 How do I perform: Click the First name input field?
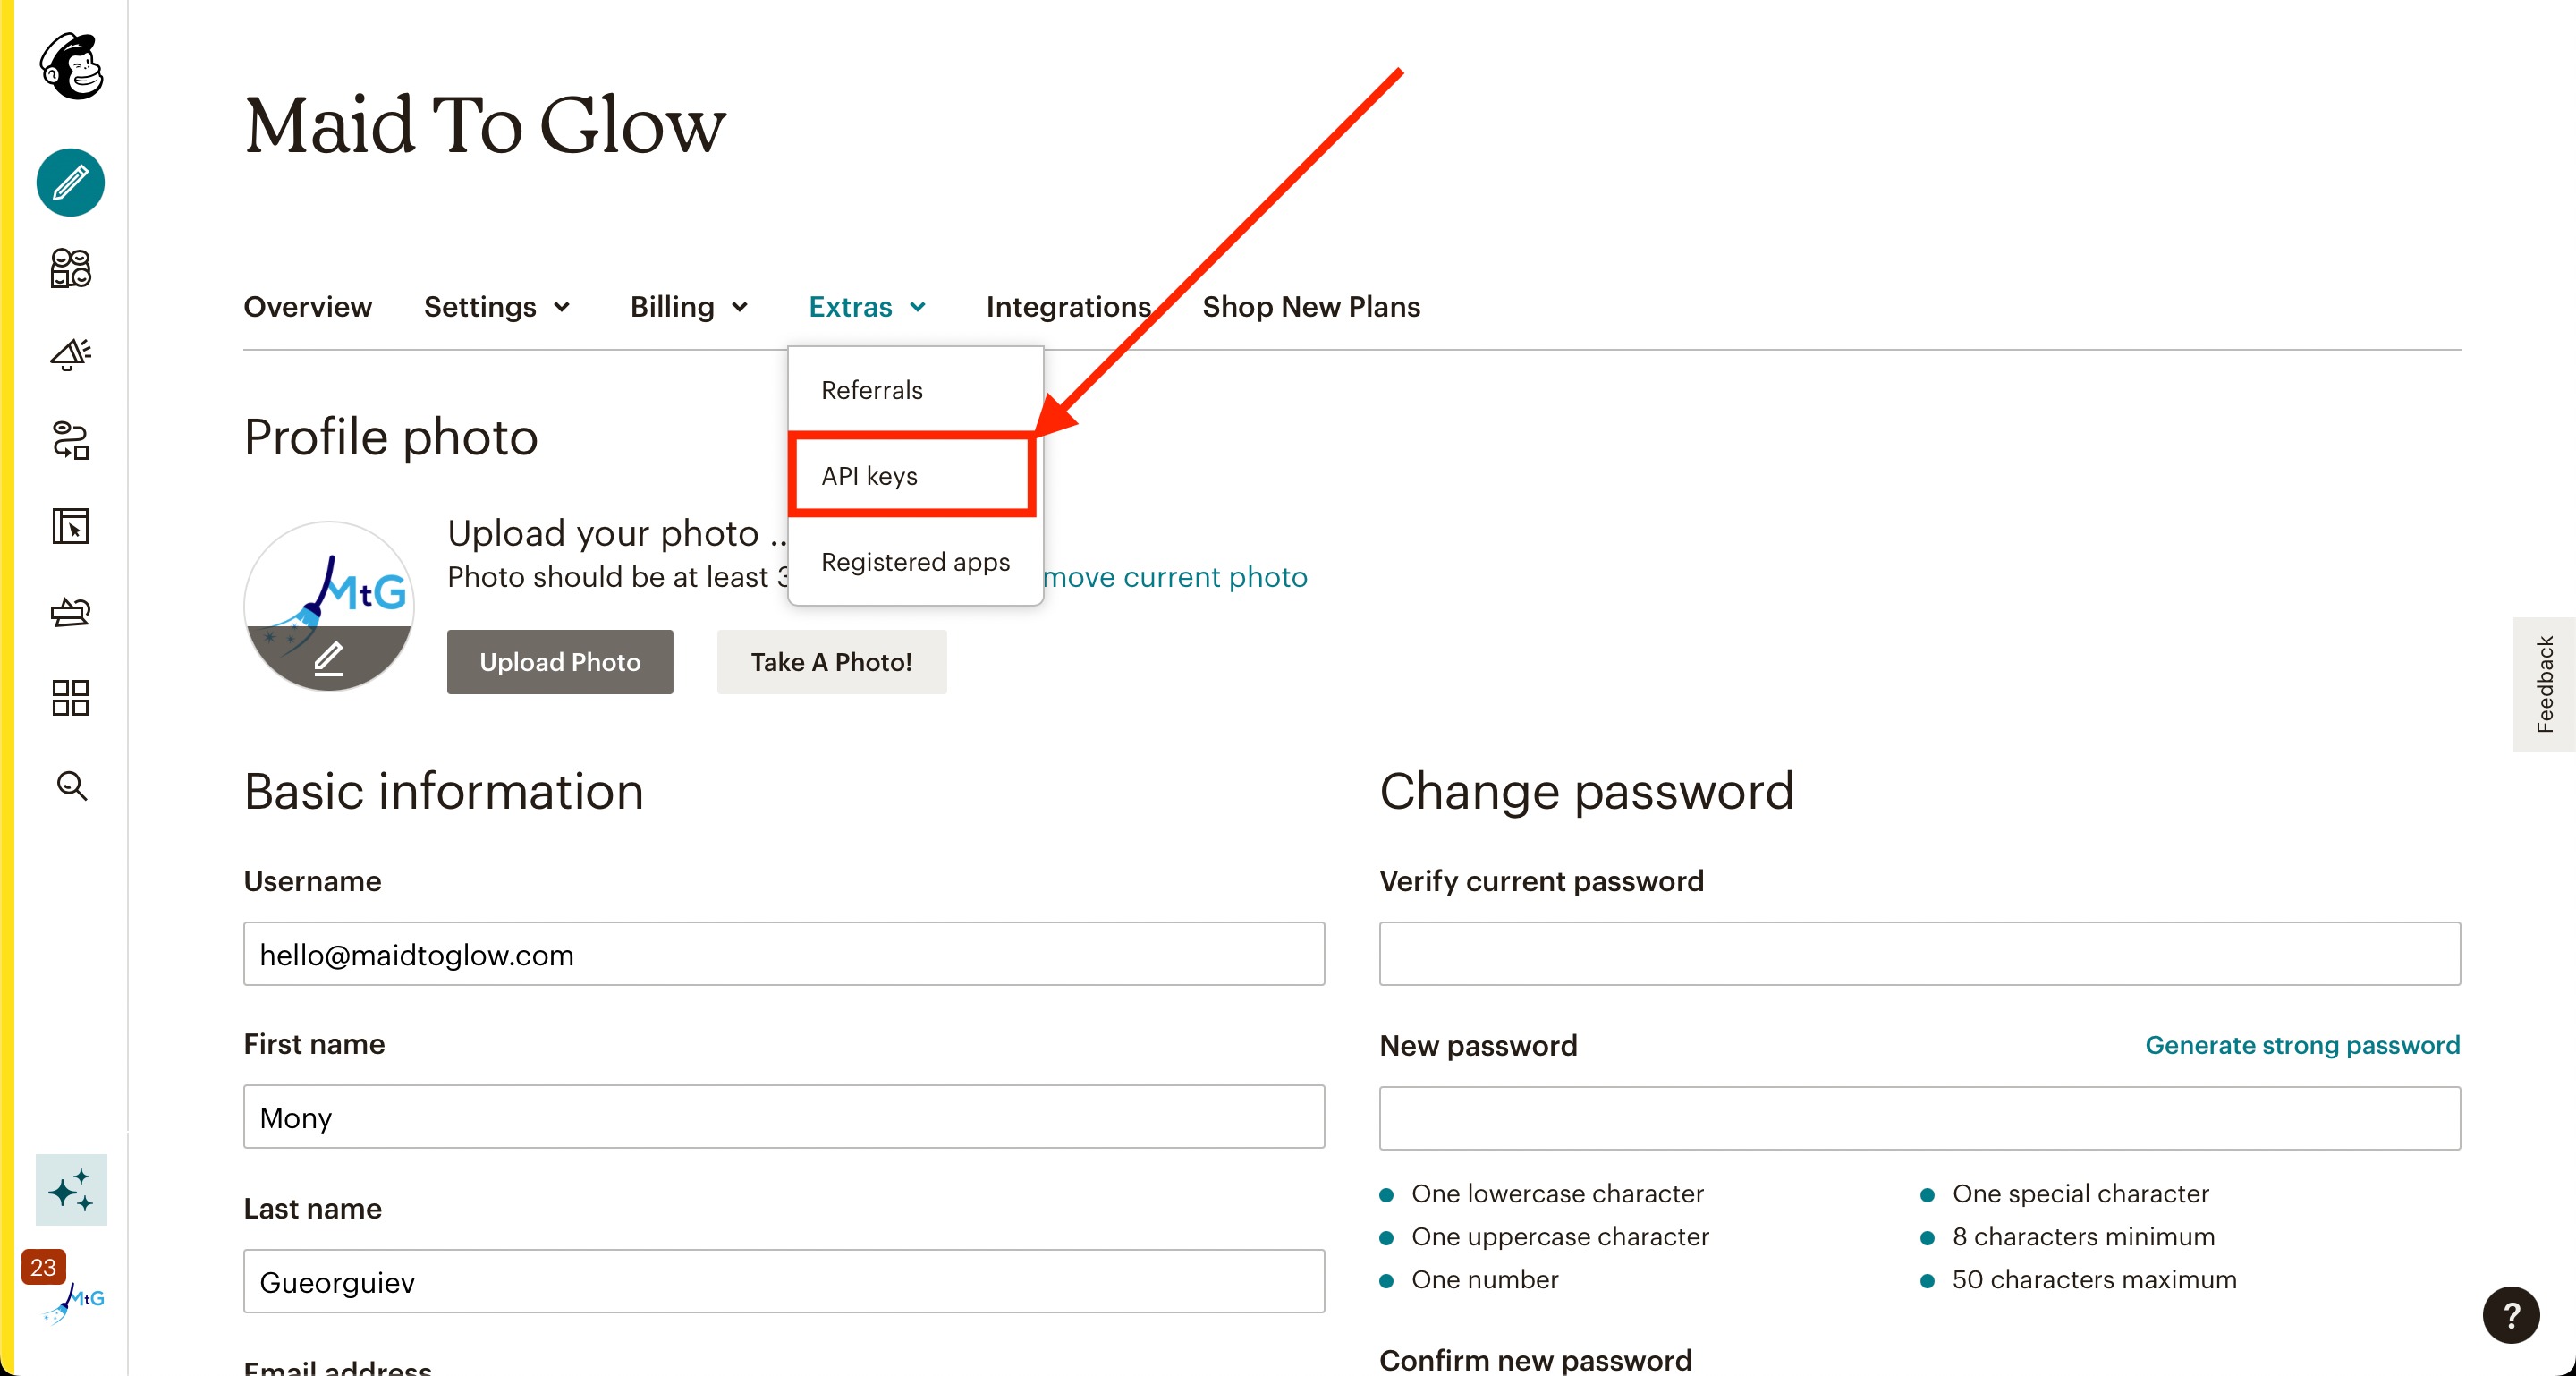tap(784, 1117)
